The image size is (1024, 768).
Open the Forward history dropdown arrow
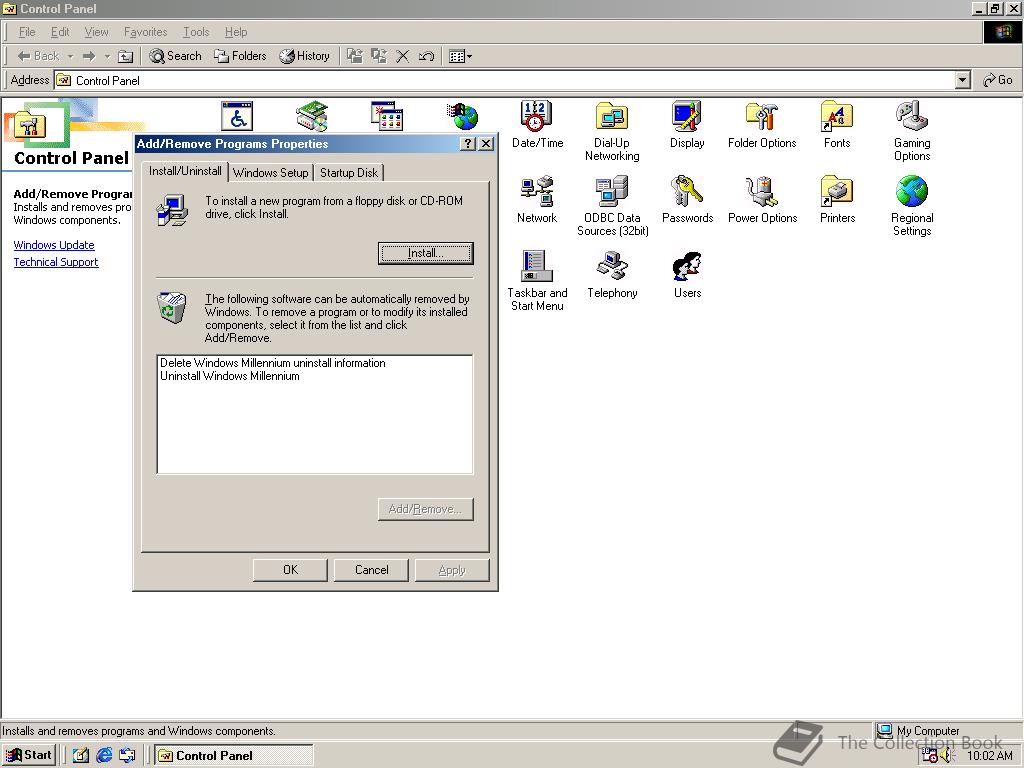click(x=107, y=56)
